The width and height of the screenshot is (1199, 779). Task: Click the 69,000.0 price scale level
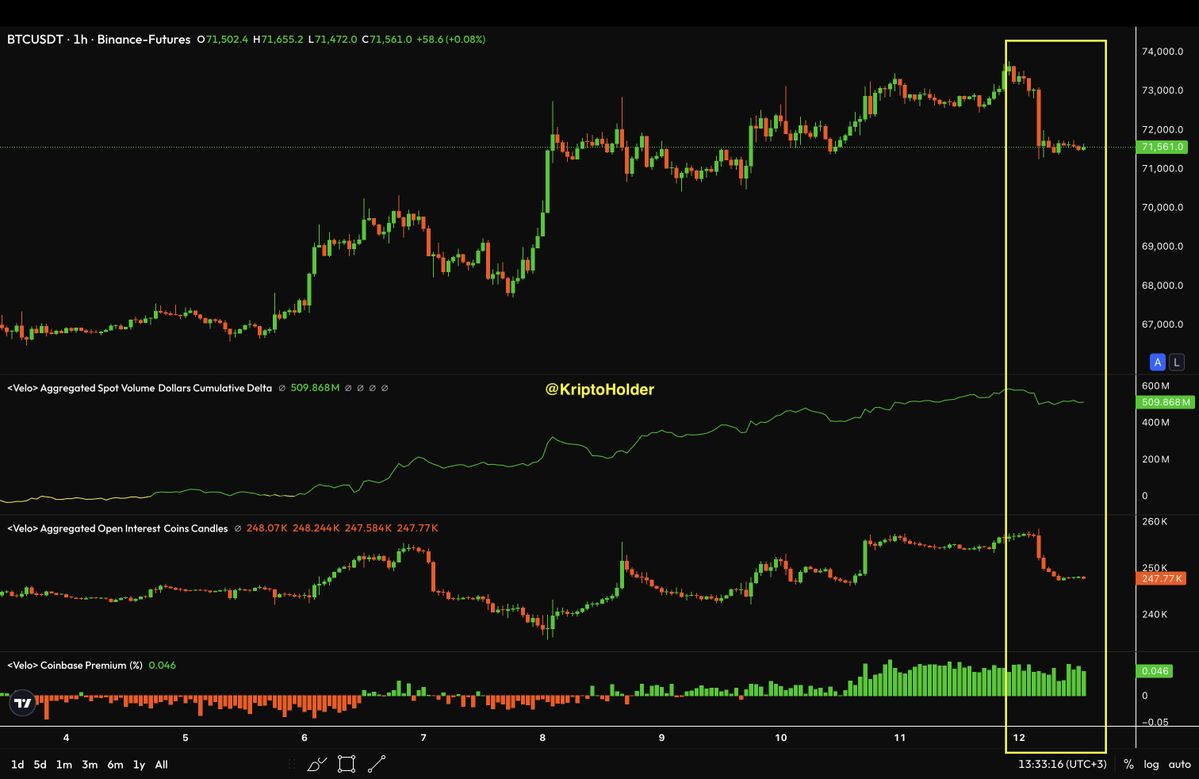pos(1162,246)
